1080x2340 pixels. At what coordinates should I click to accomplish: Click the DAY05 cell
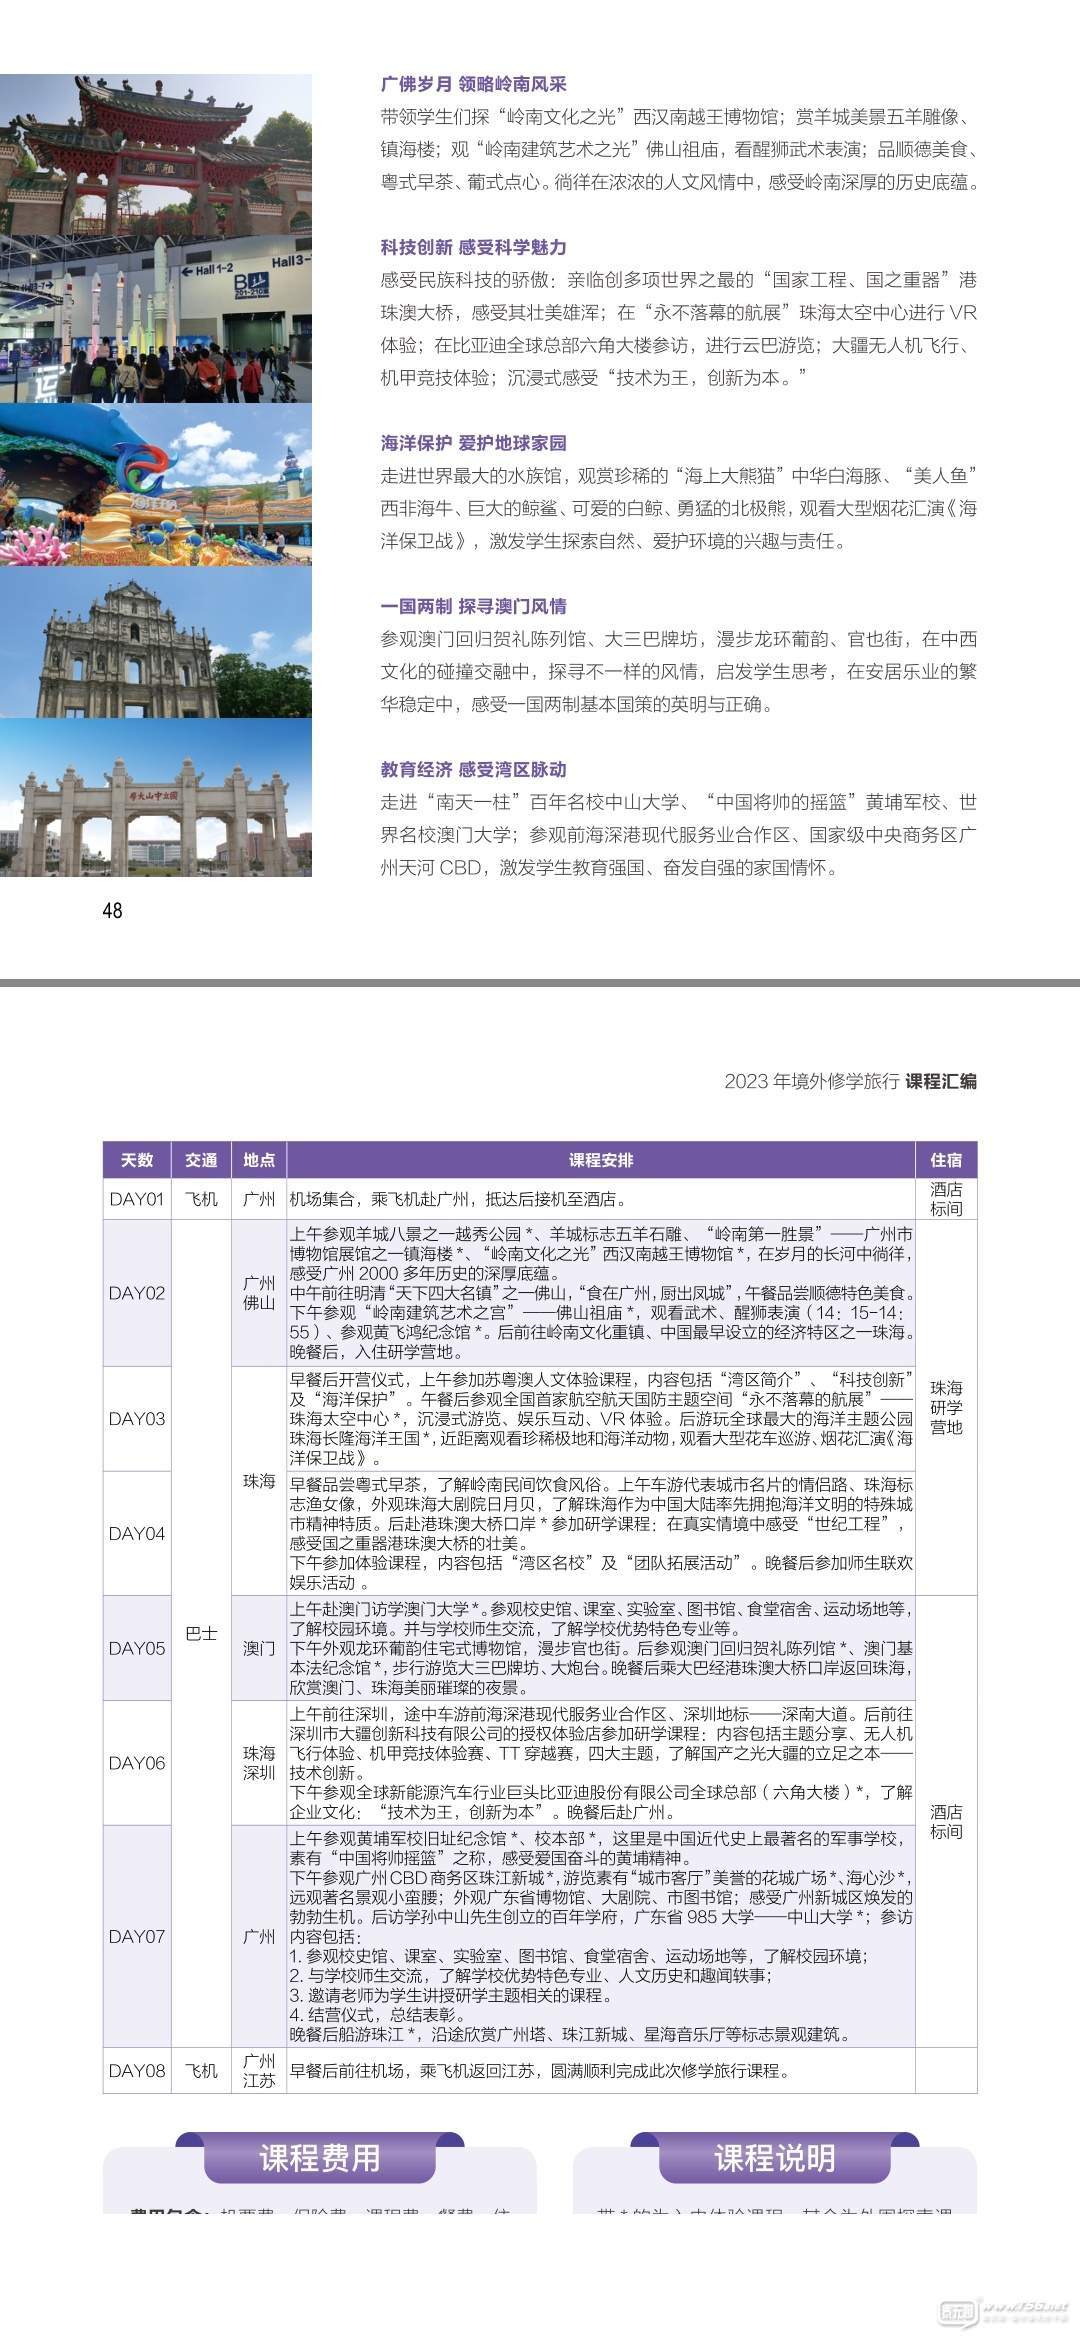coord(137,1648)
